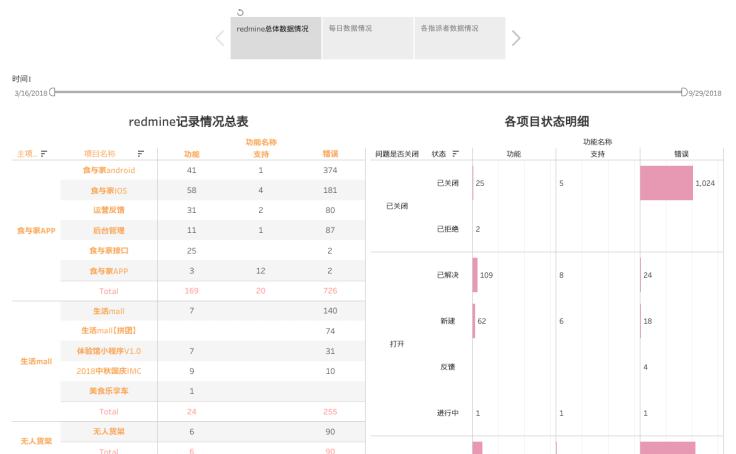Click the right handle of the 时间 slider
736x454 pixels.
click(684, 92)
